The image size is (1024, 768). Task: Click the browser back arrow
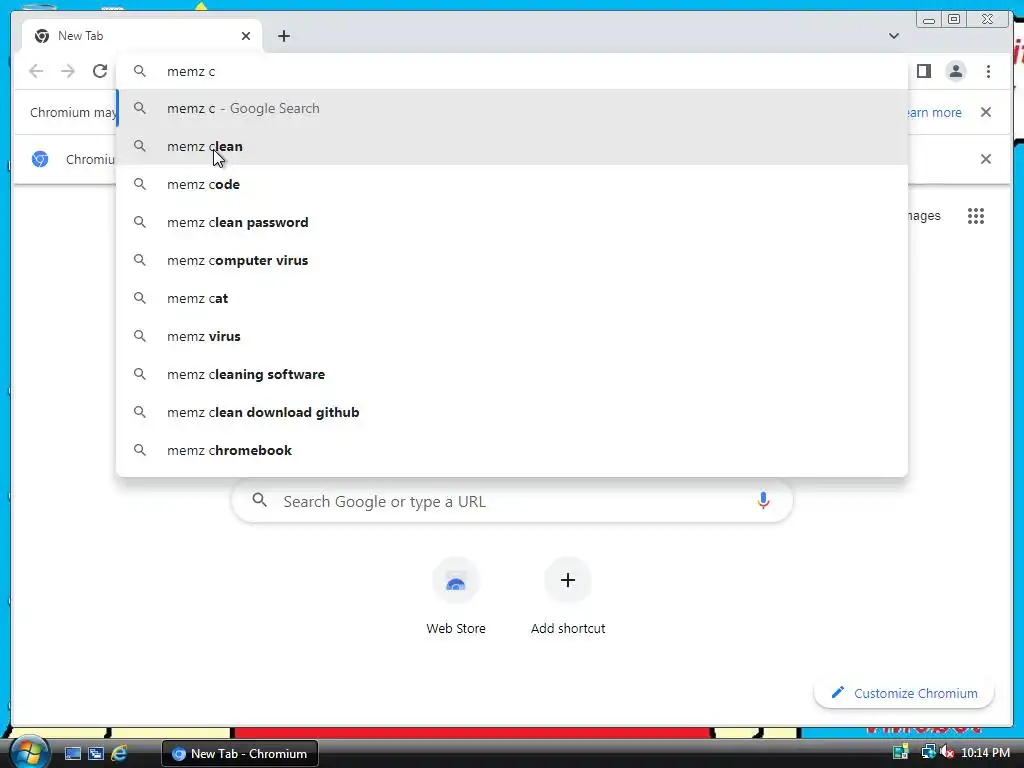point(36,71)
